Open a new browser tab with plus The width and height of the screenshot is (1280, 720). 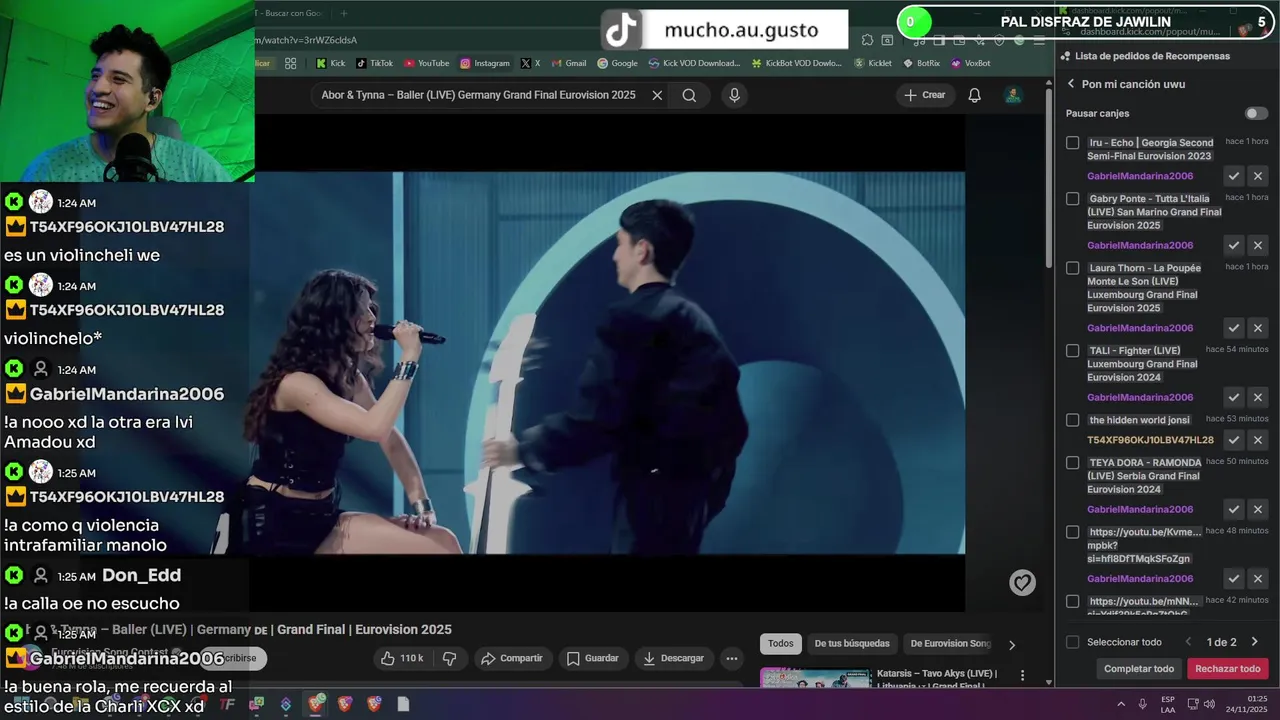coord(343,13)
